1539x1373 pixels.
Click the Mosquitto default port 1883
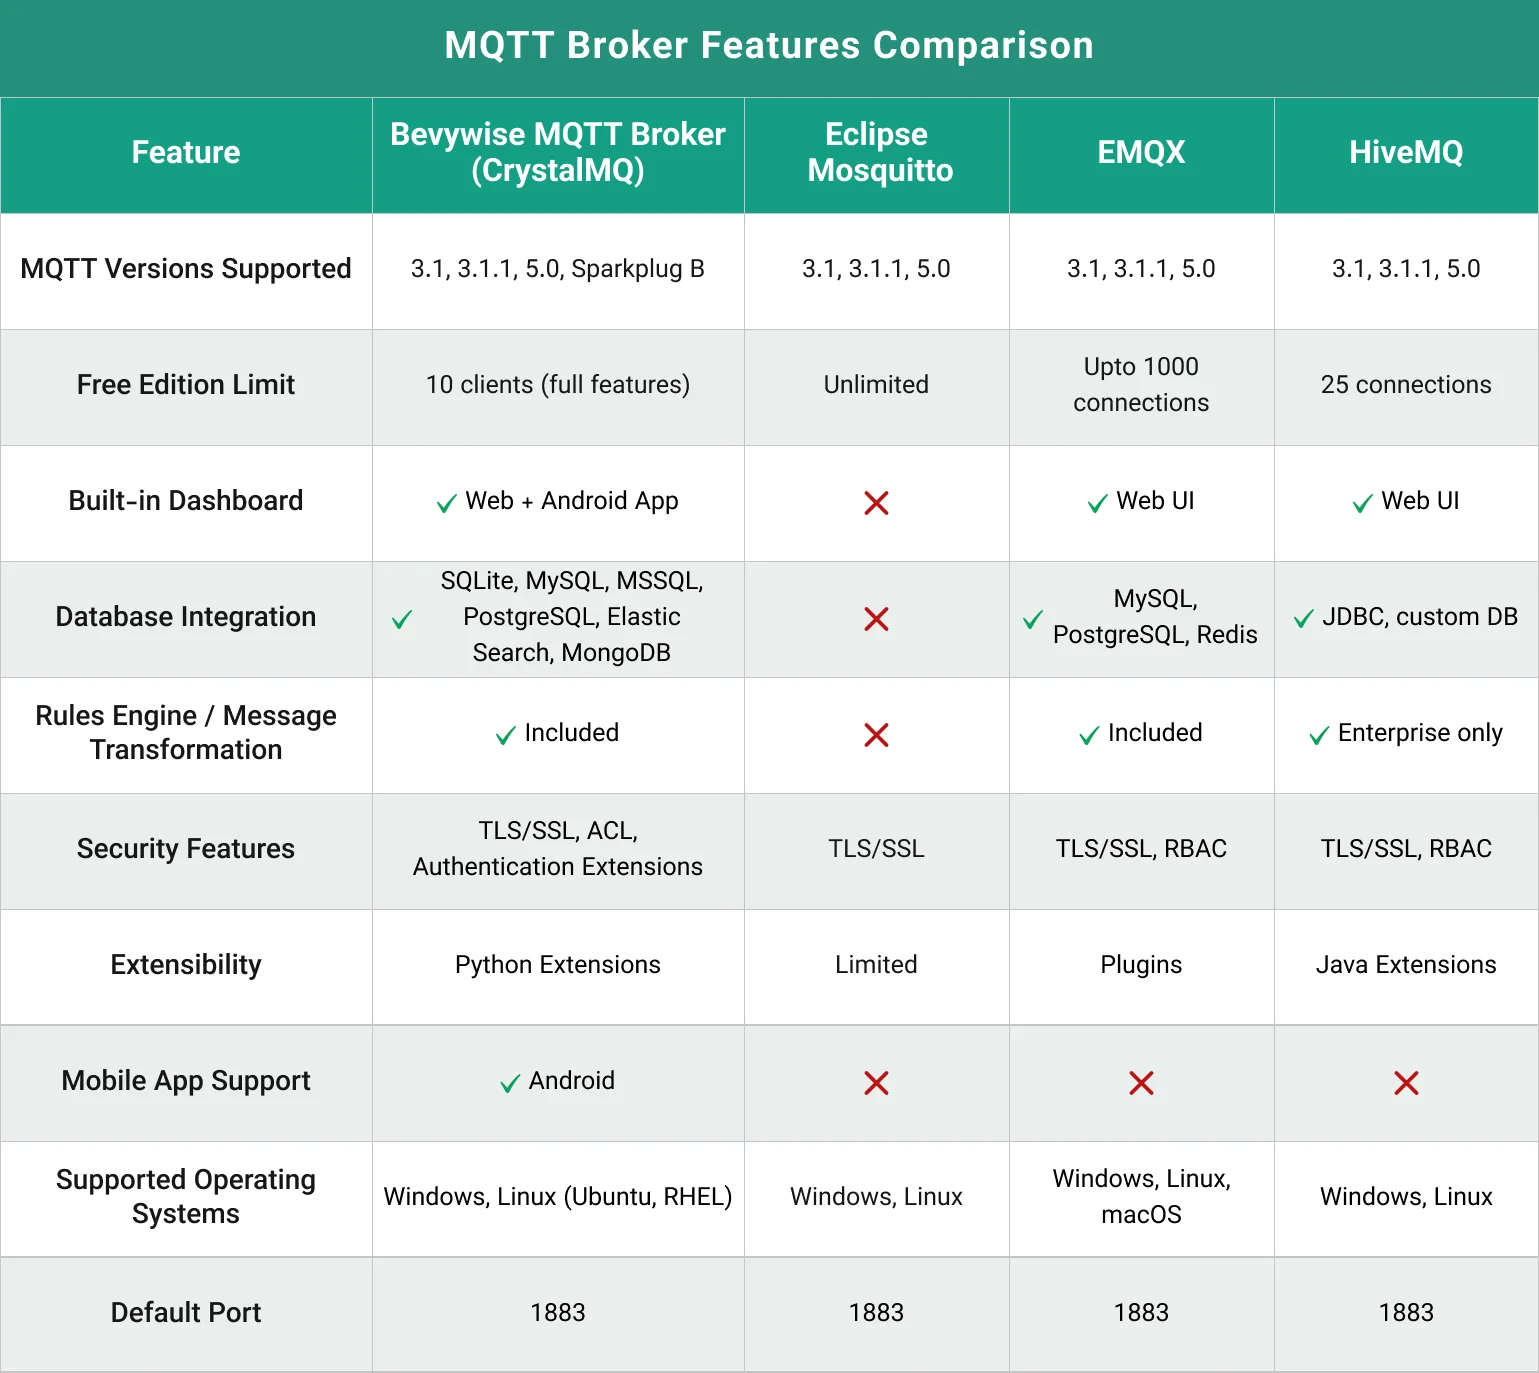[876, 1312]
